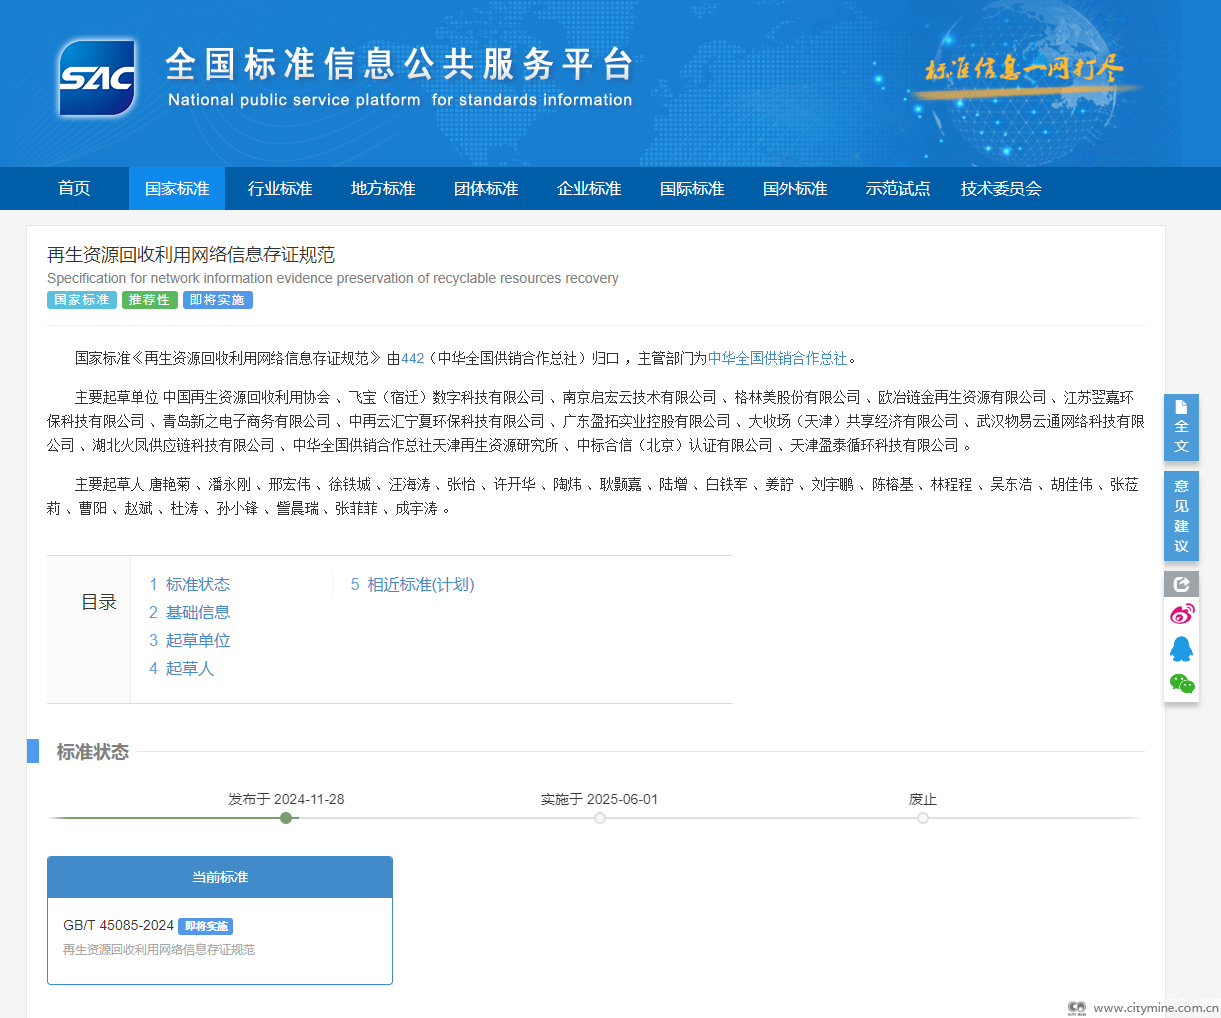Viewport: 1221px width, 1018px height.
Task: Click the 废止 timeline marker
Action: click(x=922, y=817)
